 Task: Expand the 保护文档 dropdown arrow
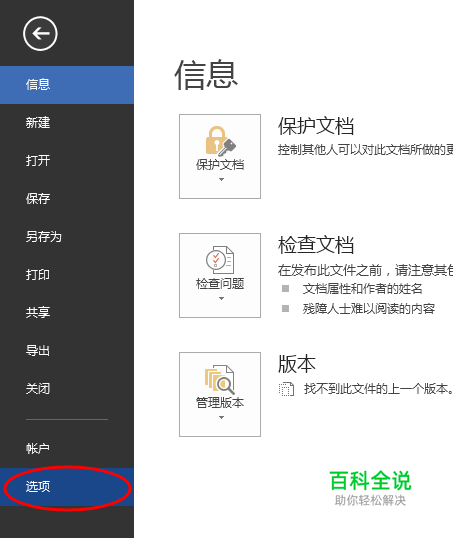221,179
